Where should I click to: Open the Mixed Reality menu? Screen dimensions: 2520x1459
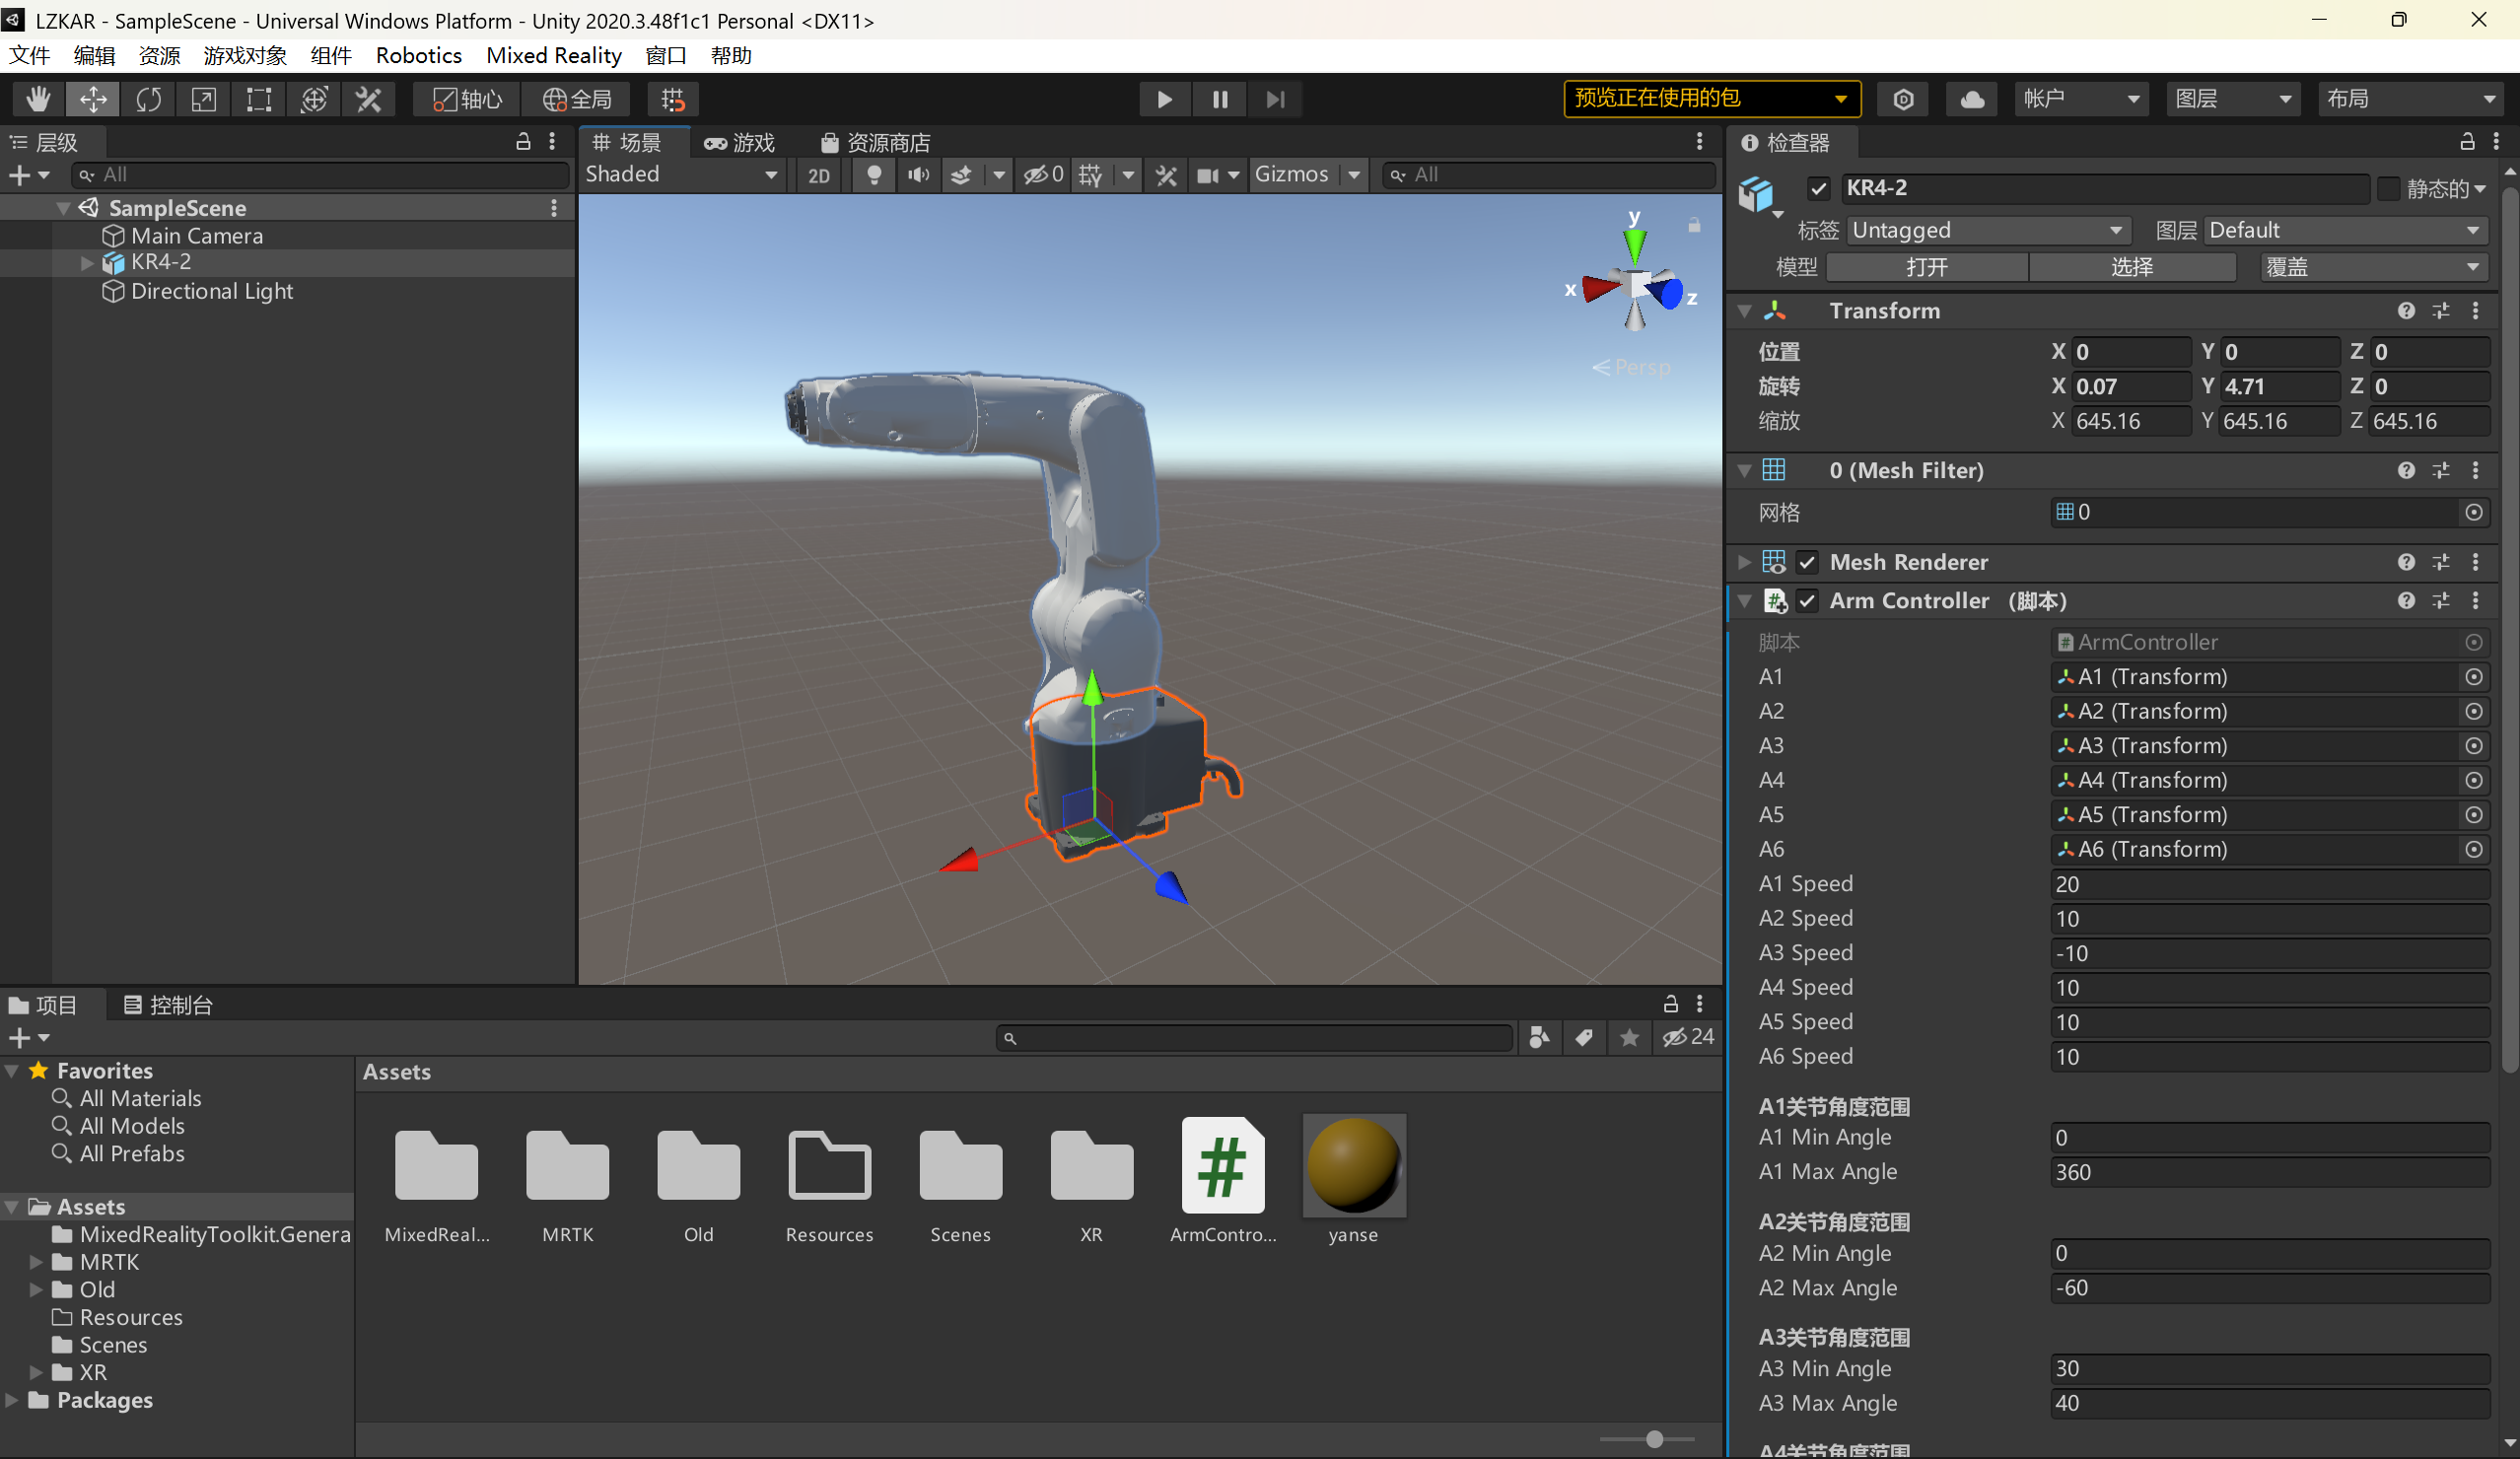pyautogui.click(x=553, y=56)
